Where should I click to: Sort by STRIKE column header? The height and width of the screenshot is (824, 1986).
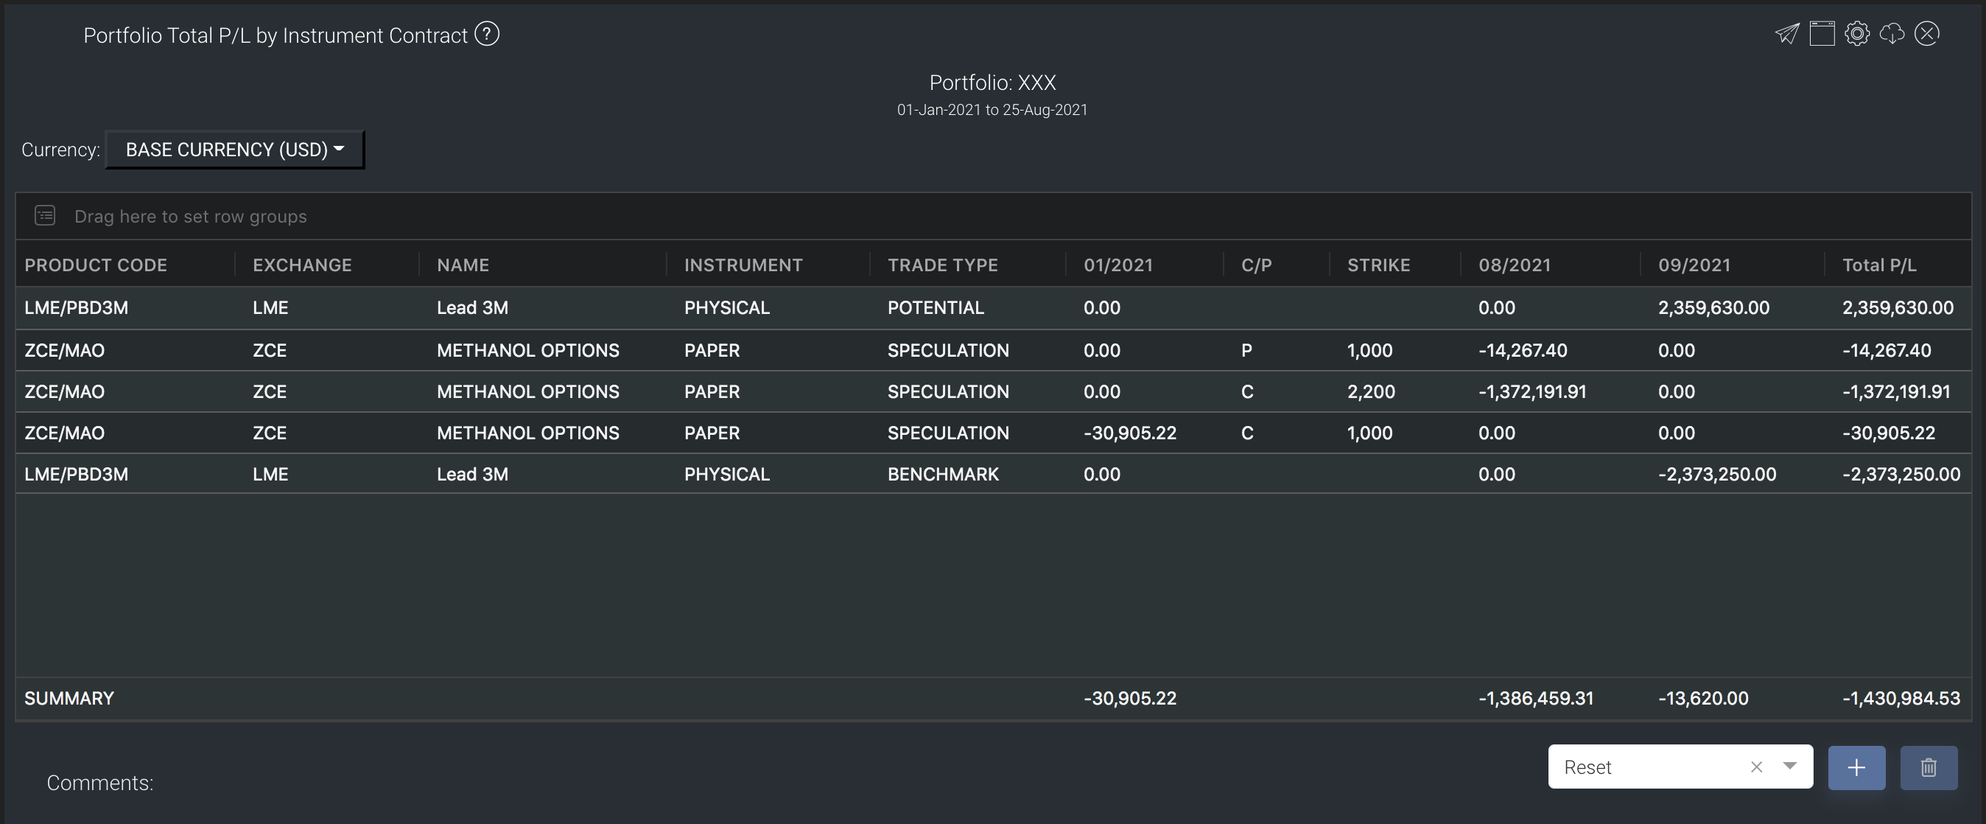pyautogui.click(x=1379, y=265)
